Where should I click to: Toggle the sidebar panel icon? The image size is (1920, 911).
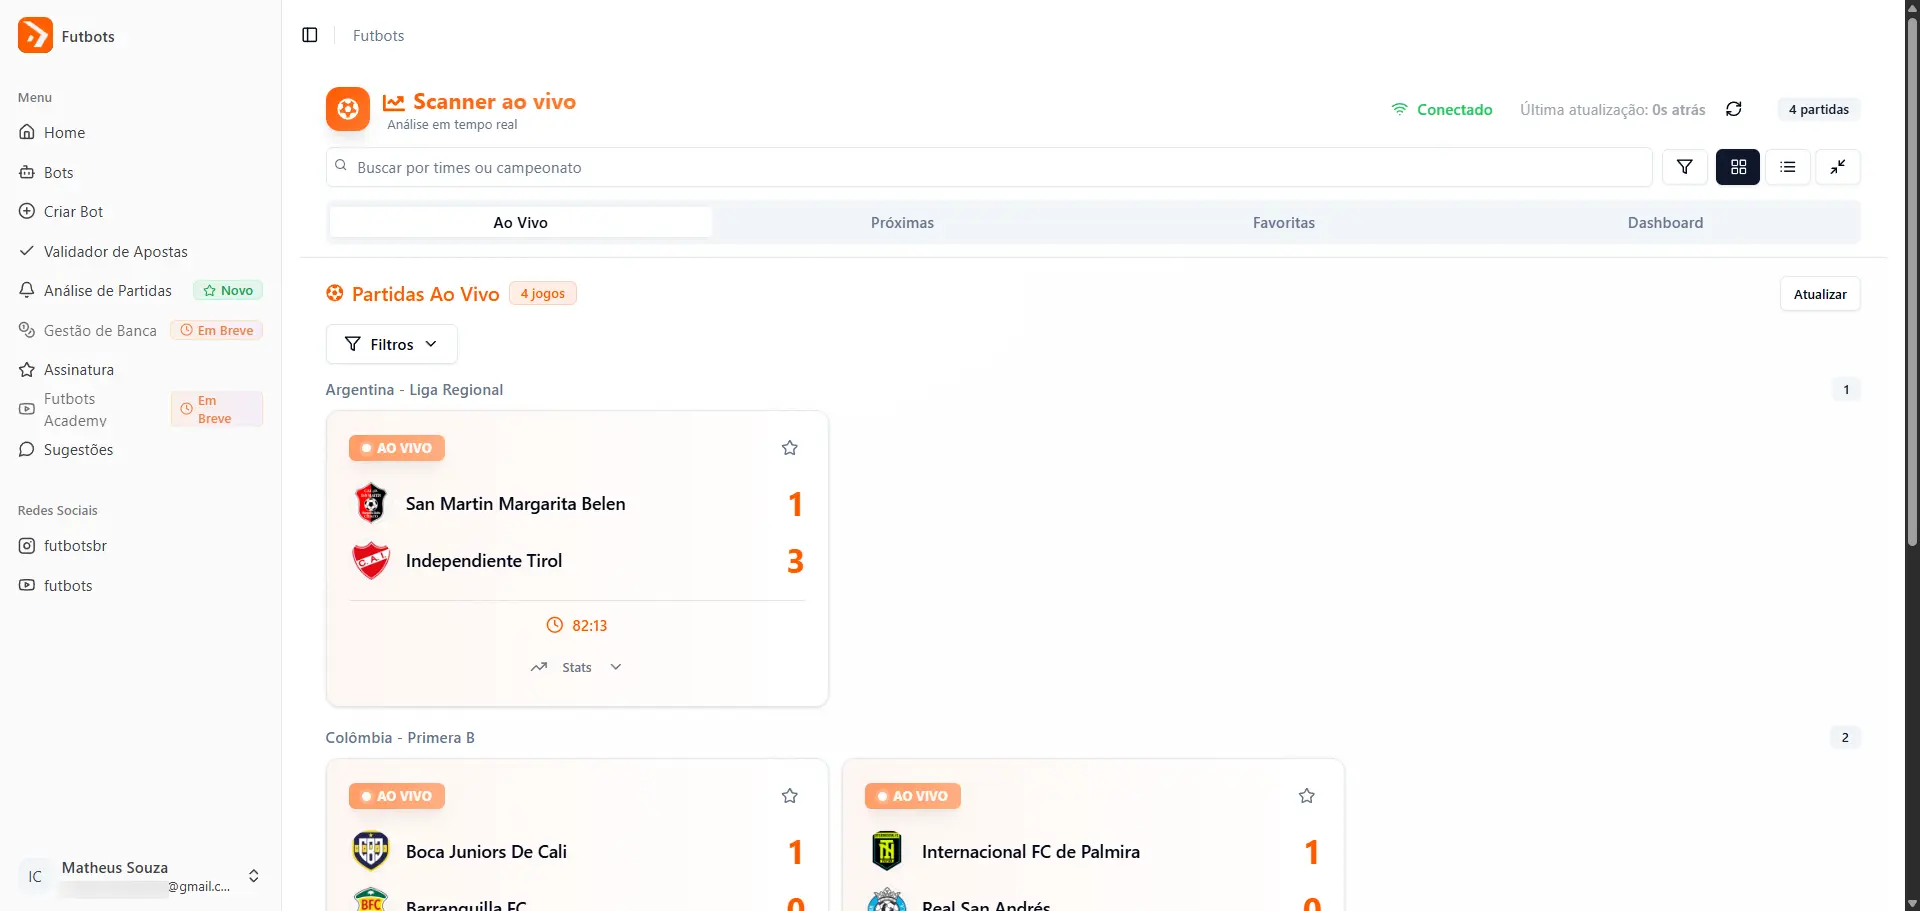pos(310,35)
